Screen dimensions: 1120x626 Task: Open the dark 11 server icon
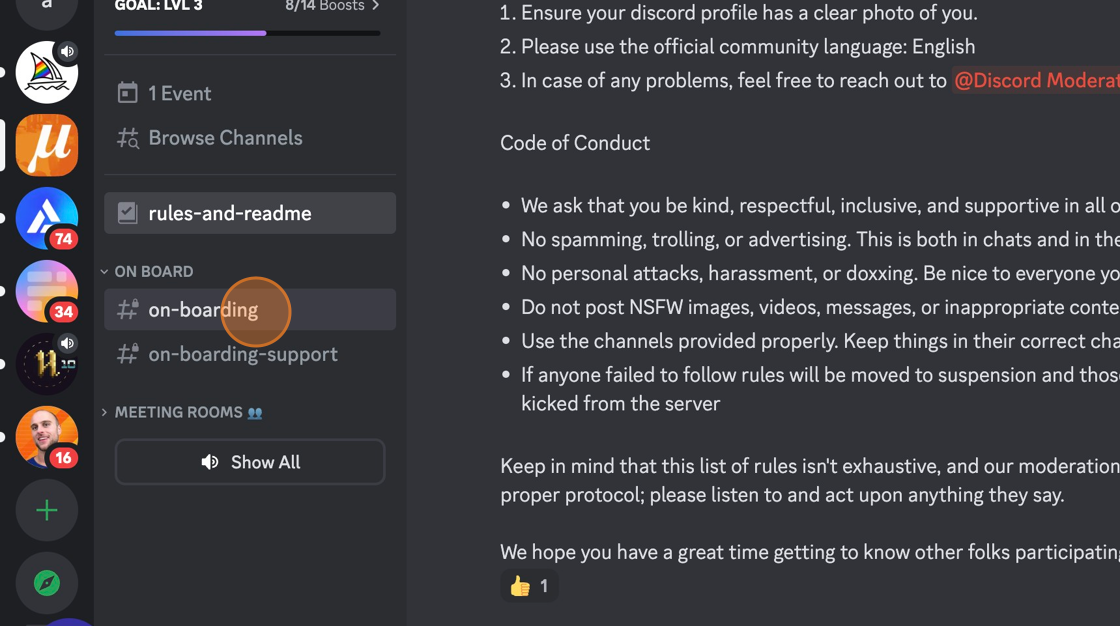click(x=46, y=364)
